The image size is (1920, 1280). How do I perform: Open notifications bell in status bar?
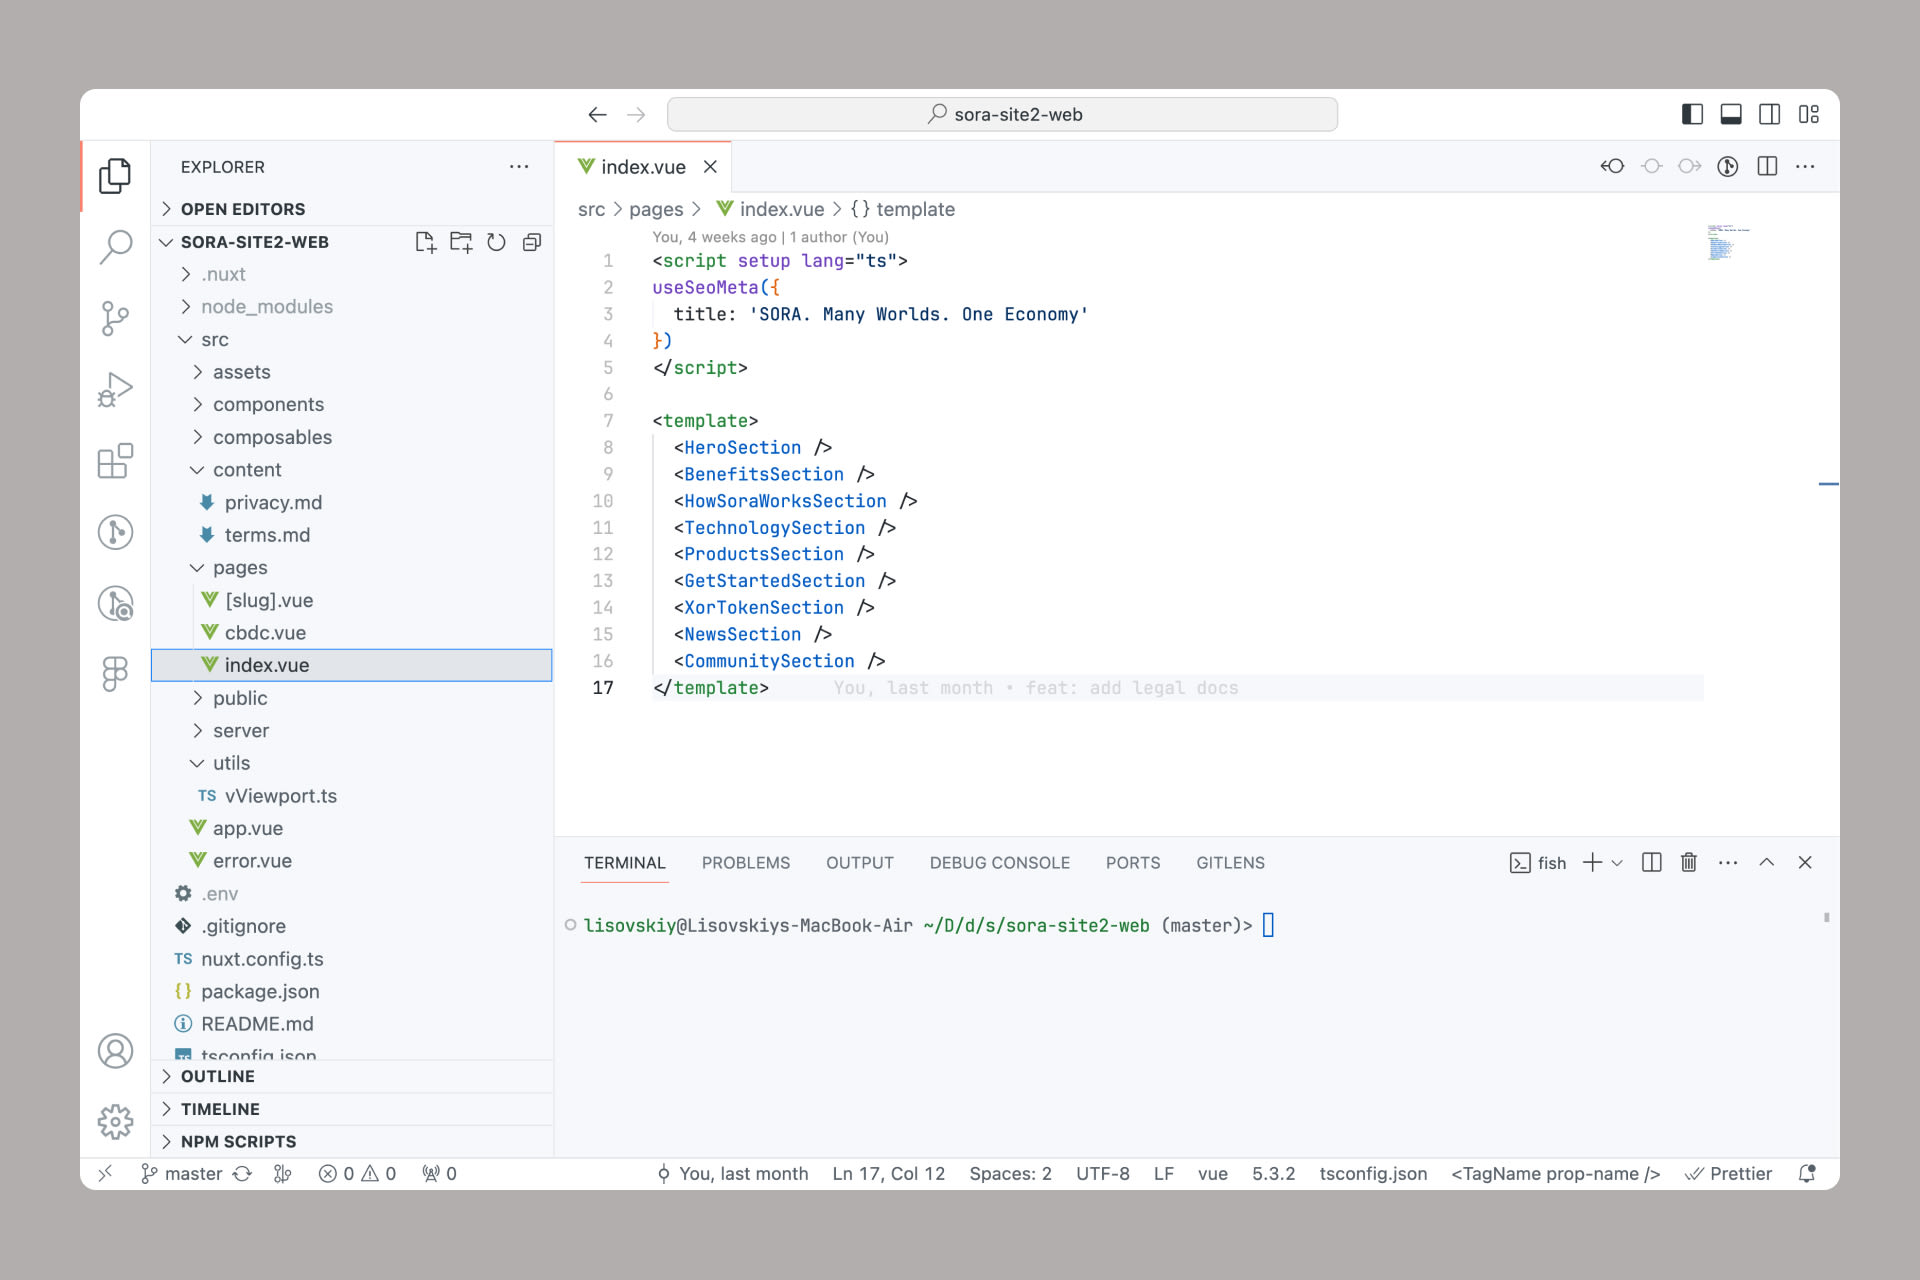[1807, 1174]
